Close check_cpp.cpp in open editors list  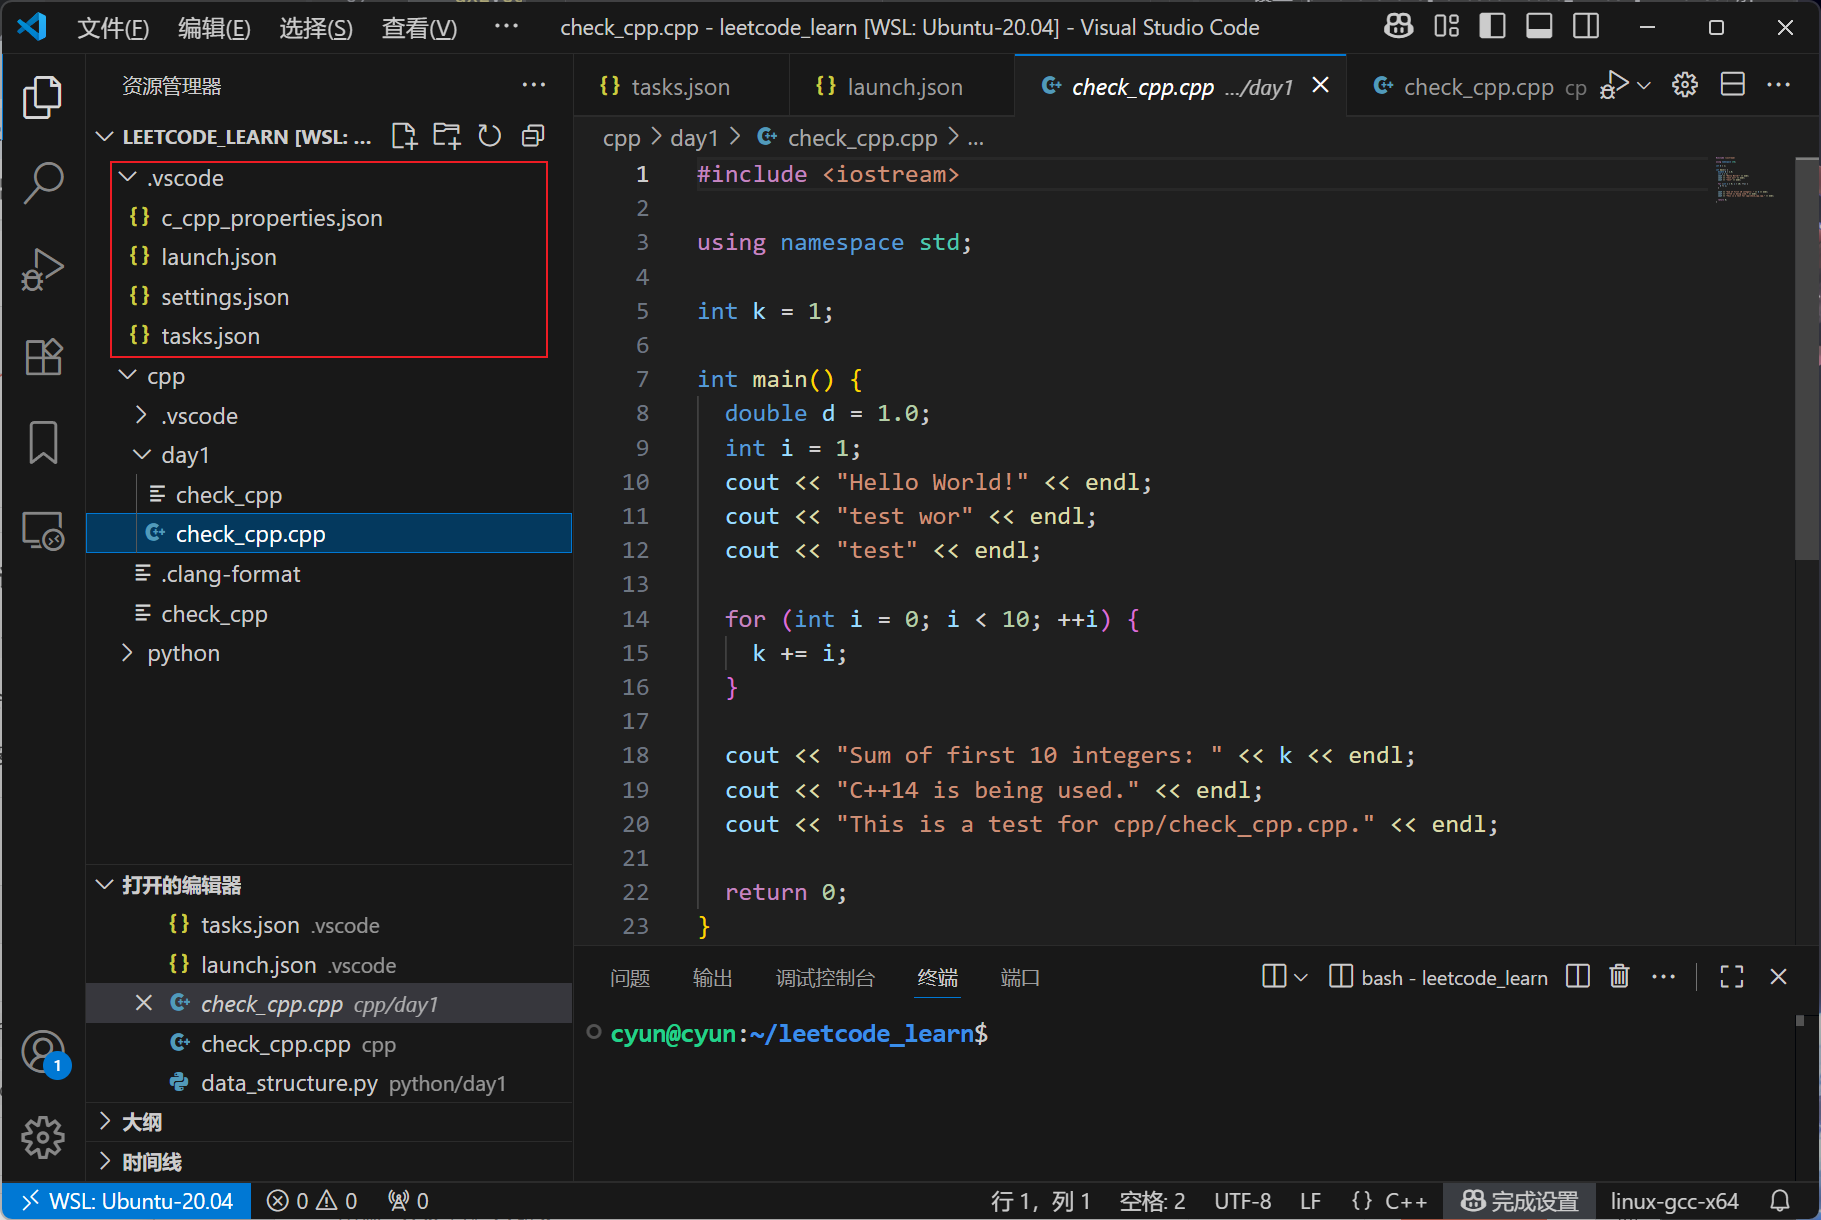pyautogui.click(x=144, y=1003)
